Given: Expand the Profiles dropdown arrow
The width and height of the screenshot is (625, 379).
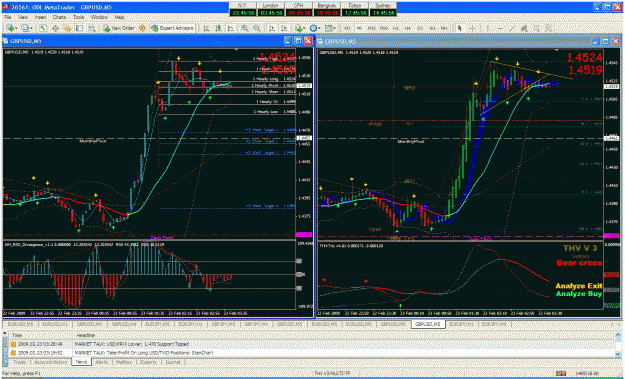Looking at the screenshot, I should point(31,28).
